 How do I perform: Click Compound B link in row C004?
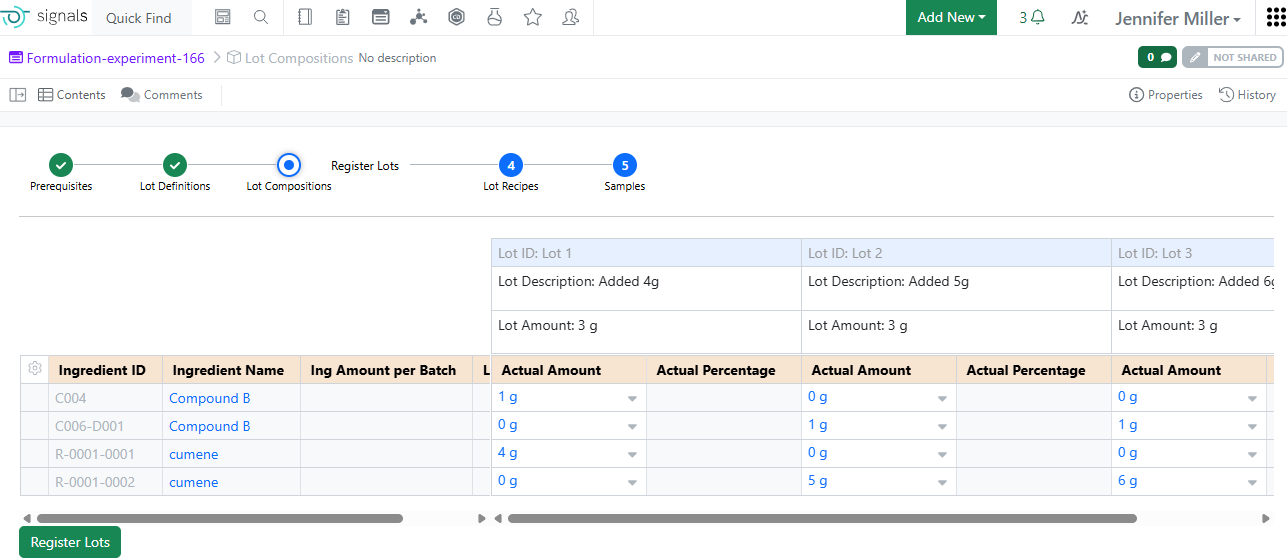coord(210,398)
